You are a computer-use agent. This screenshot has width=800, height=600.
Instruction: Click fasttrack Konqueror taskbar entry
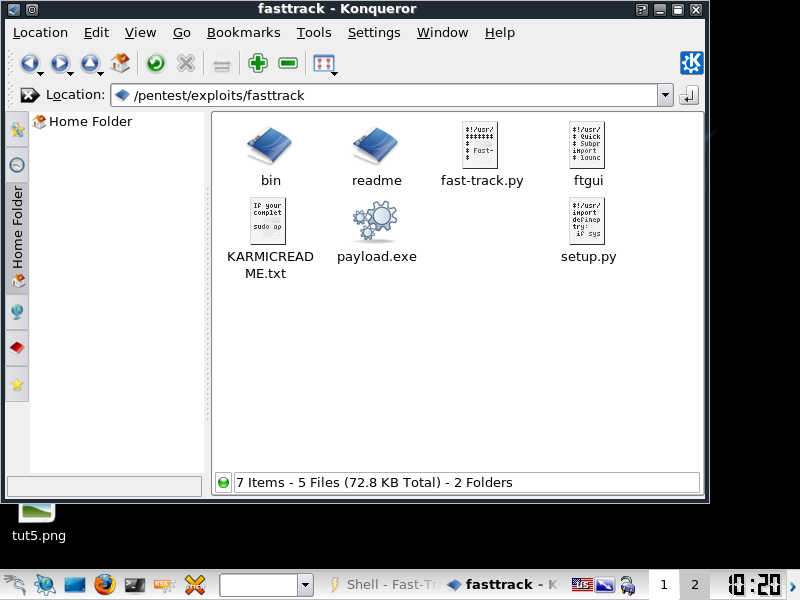[503, 585]
